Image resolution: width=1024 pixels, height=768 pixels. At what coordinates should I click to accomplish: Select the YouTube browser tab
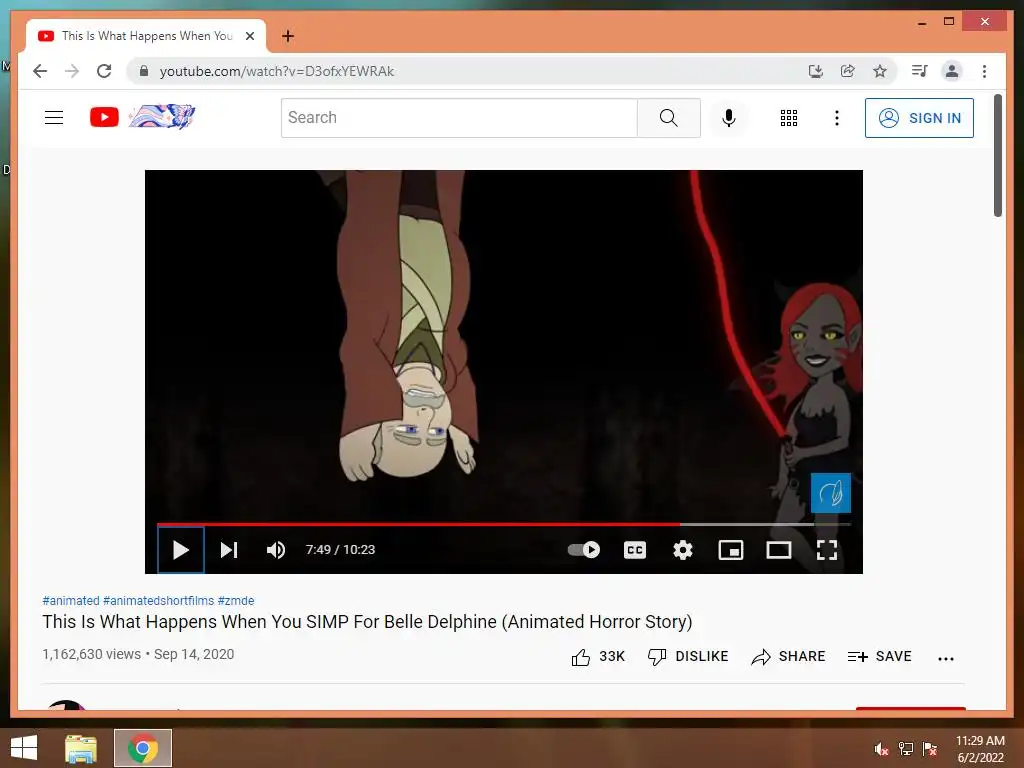coord(146,36)
